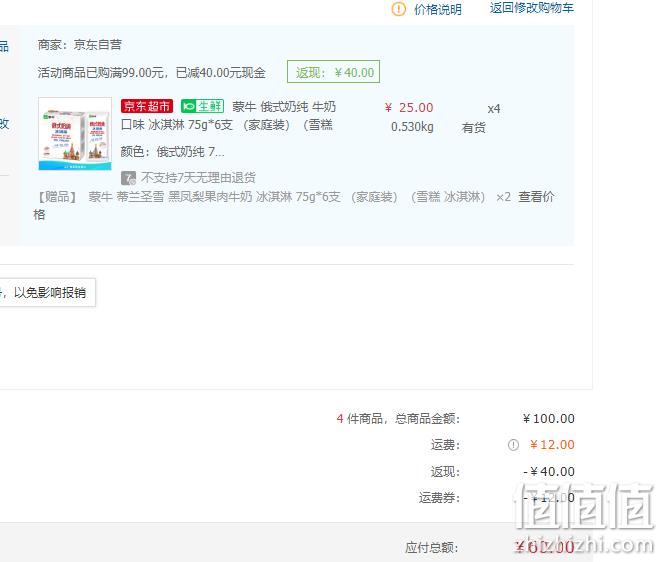The height and width of the screenshot is (562, 663).
Task: Click the 7-day no-return icon
Action: click(x=128, y=178)
